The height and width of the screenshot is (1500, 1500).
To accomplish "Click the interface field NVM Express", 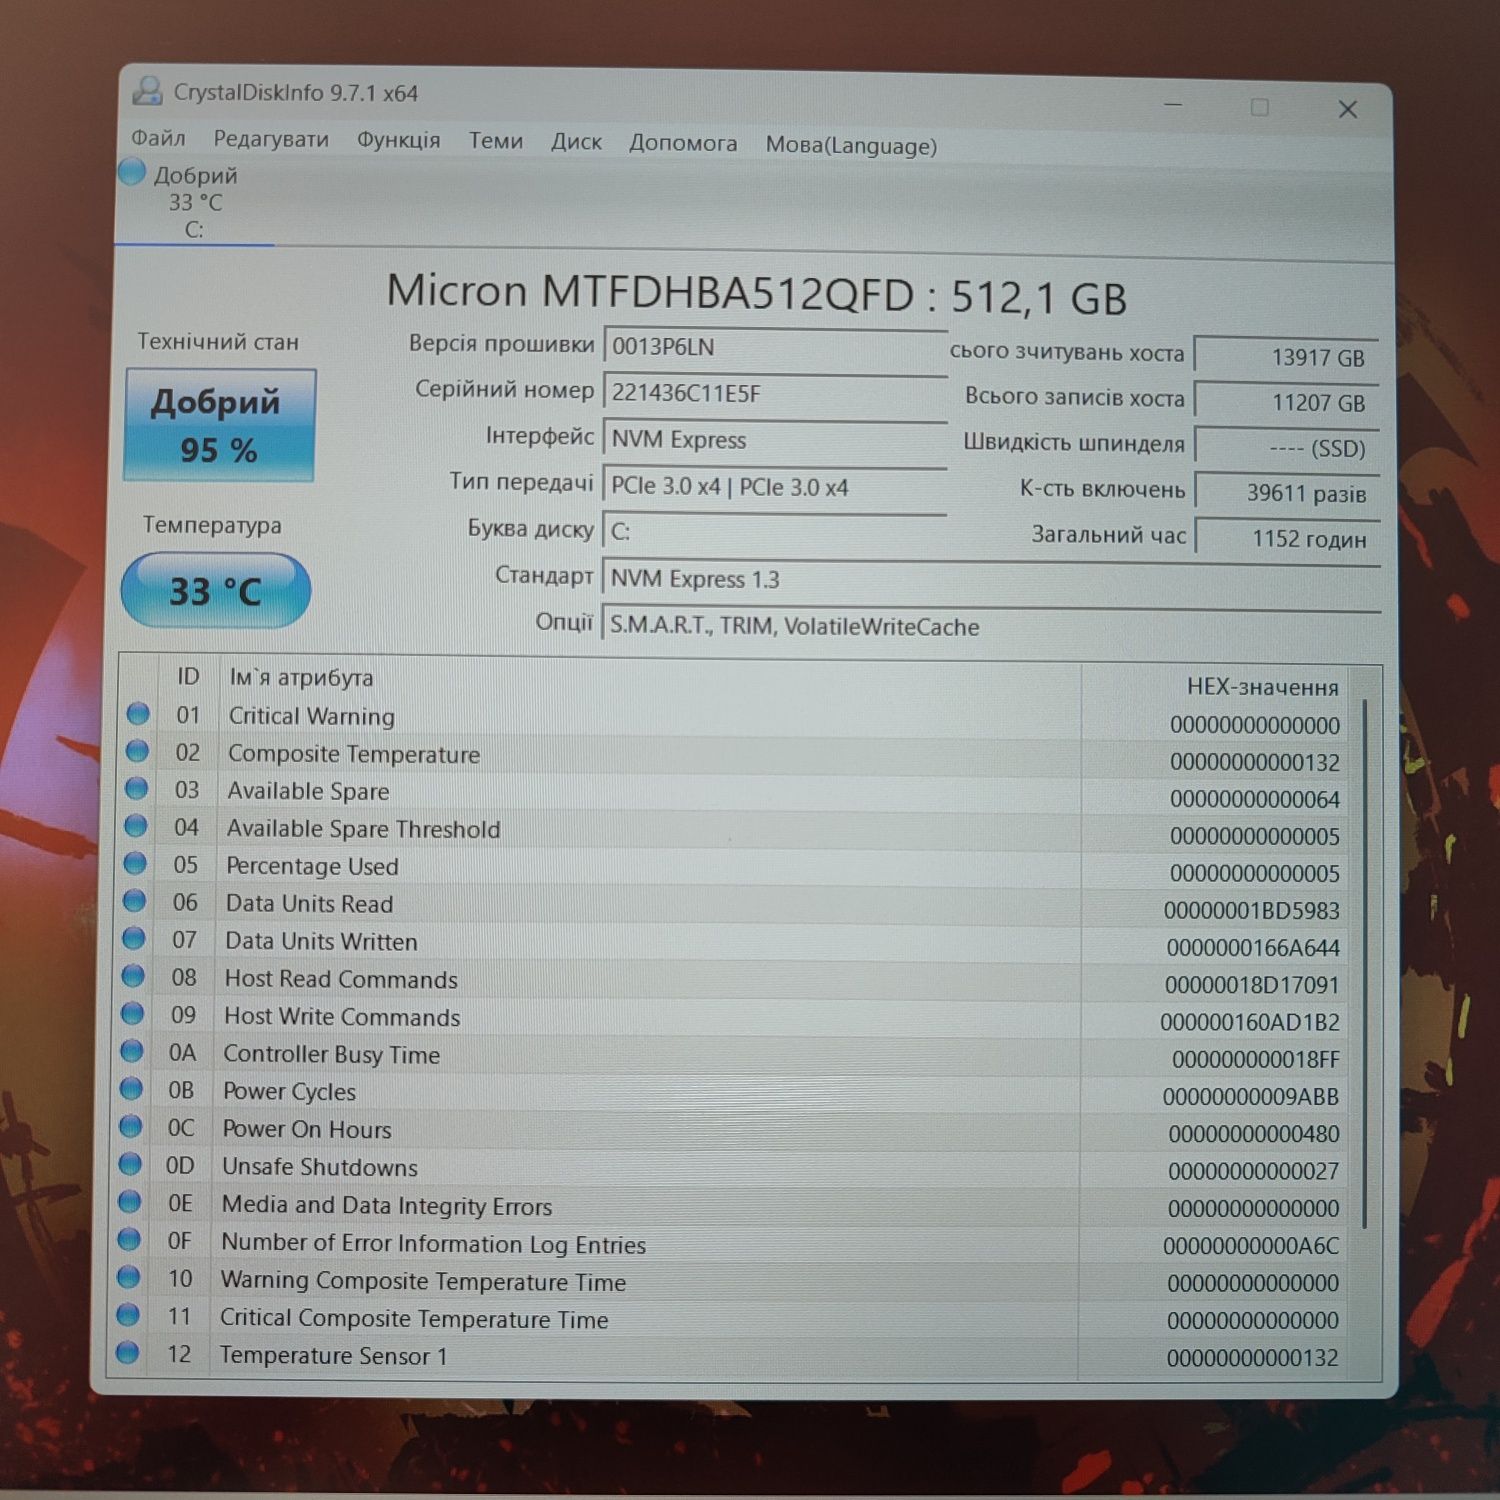I will (x=775, y=440).
